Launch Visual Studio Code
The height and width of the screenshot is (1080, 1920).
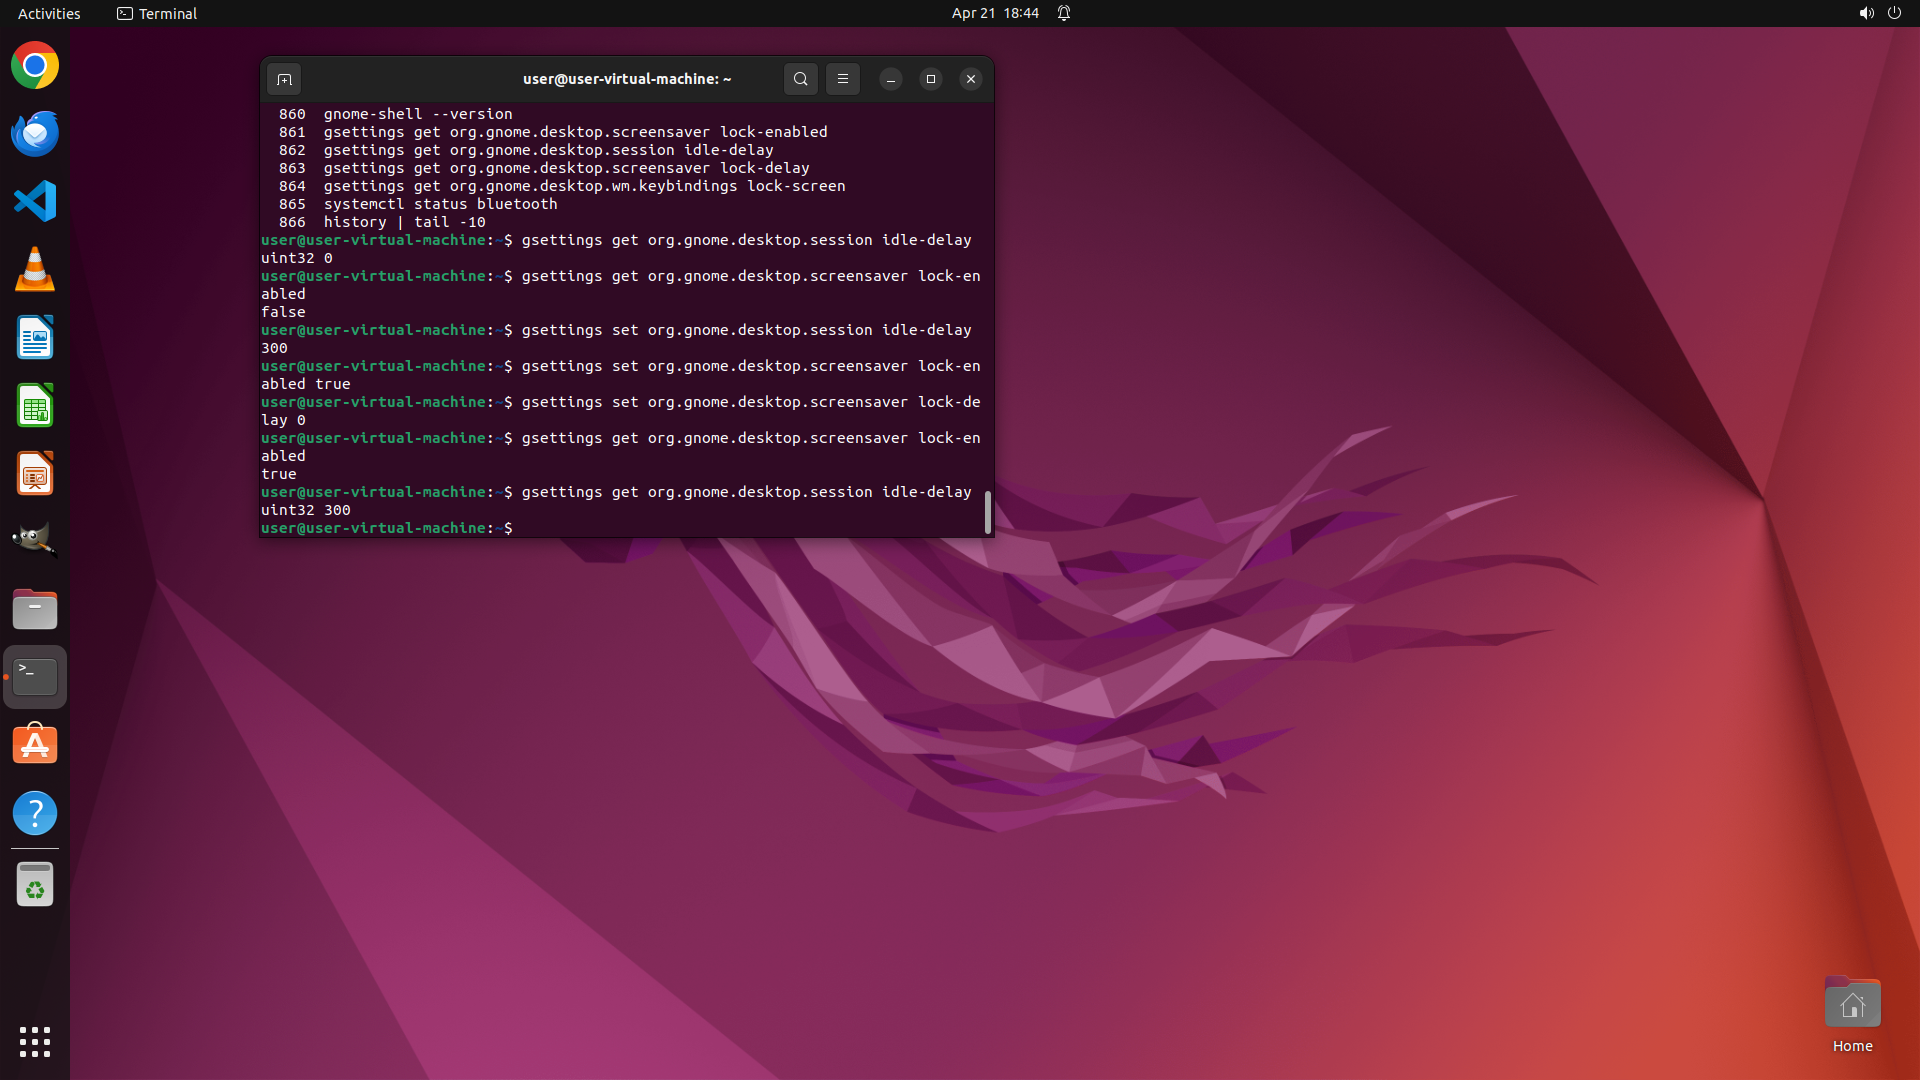[35, 202]
